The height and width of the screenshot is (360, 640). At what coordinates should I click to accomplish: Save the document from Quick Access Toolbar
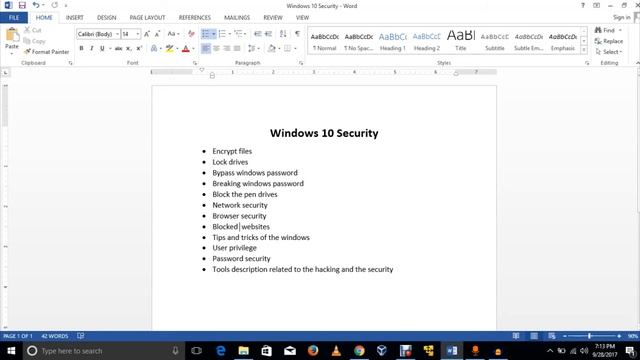pyautogui.click(x=22, y=5)
